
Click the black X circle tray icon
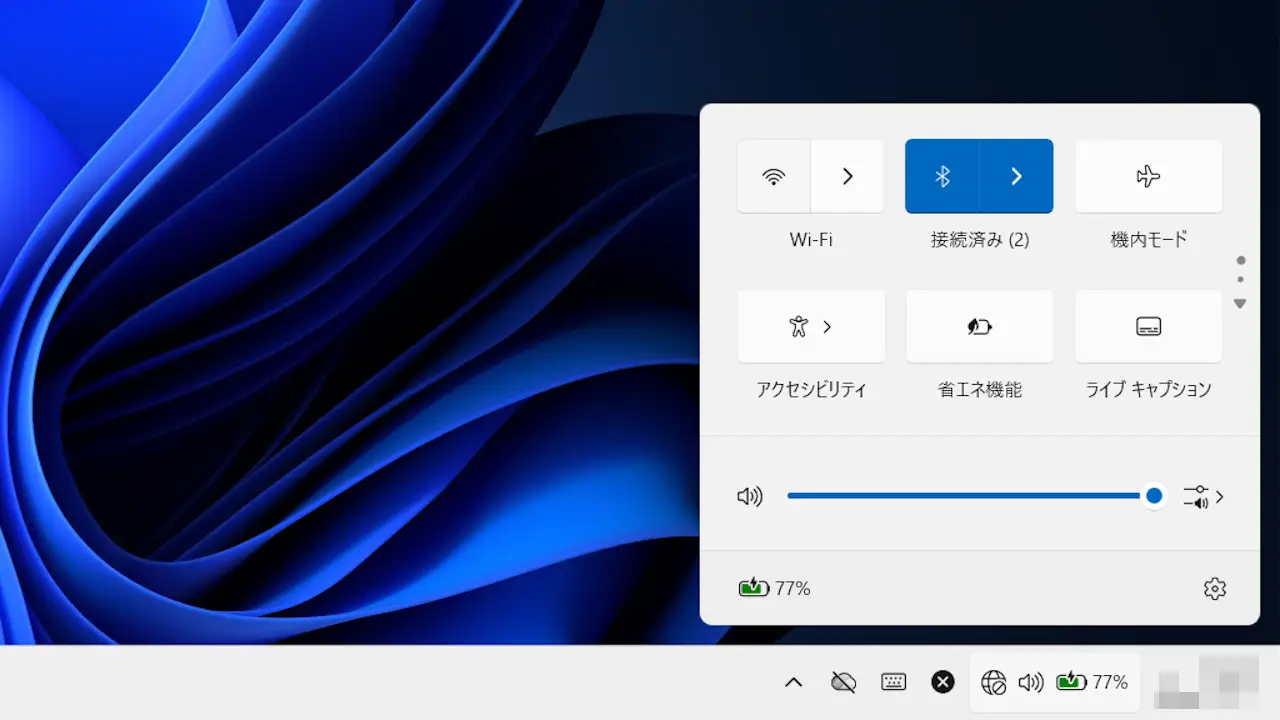coord(942,682)
